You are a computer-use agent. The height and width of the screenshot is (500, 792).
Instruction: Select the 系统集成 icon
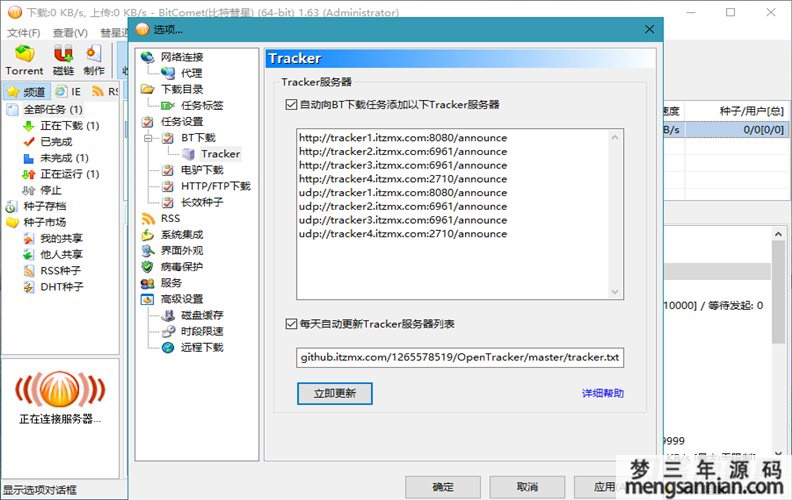[x=147, y=235]
